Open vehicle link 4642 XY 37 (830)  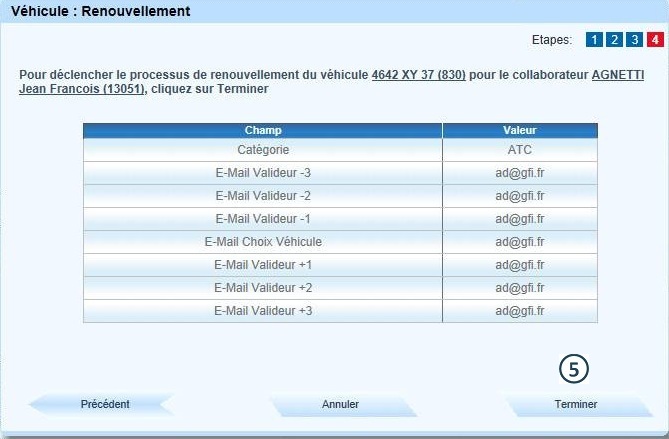(418, 75)
